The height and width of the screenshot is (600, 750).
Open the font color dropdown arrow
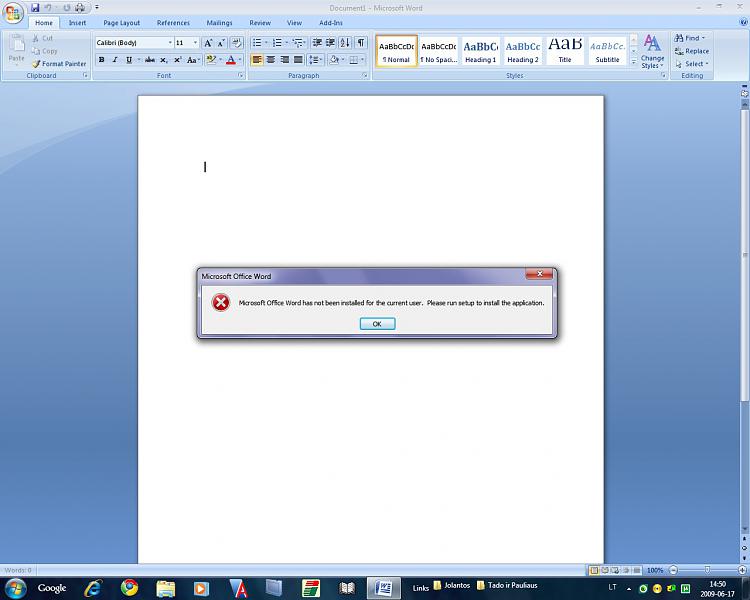[x=240, y=60]
